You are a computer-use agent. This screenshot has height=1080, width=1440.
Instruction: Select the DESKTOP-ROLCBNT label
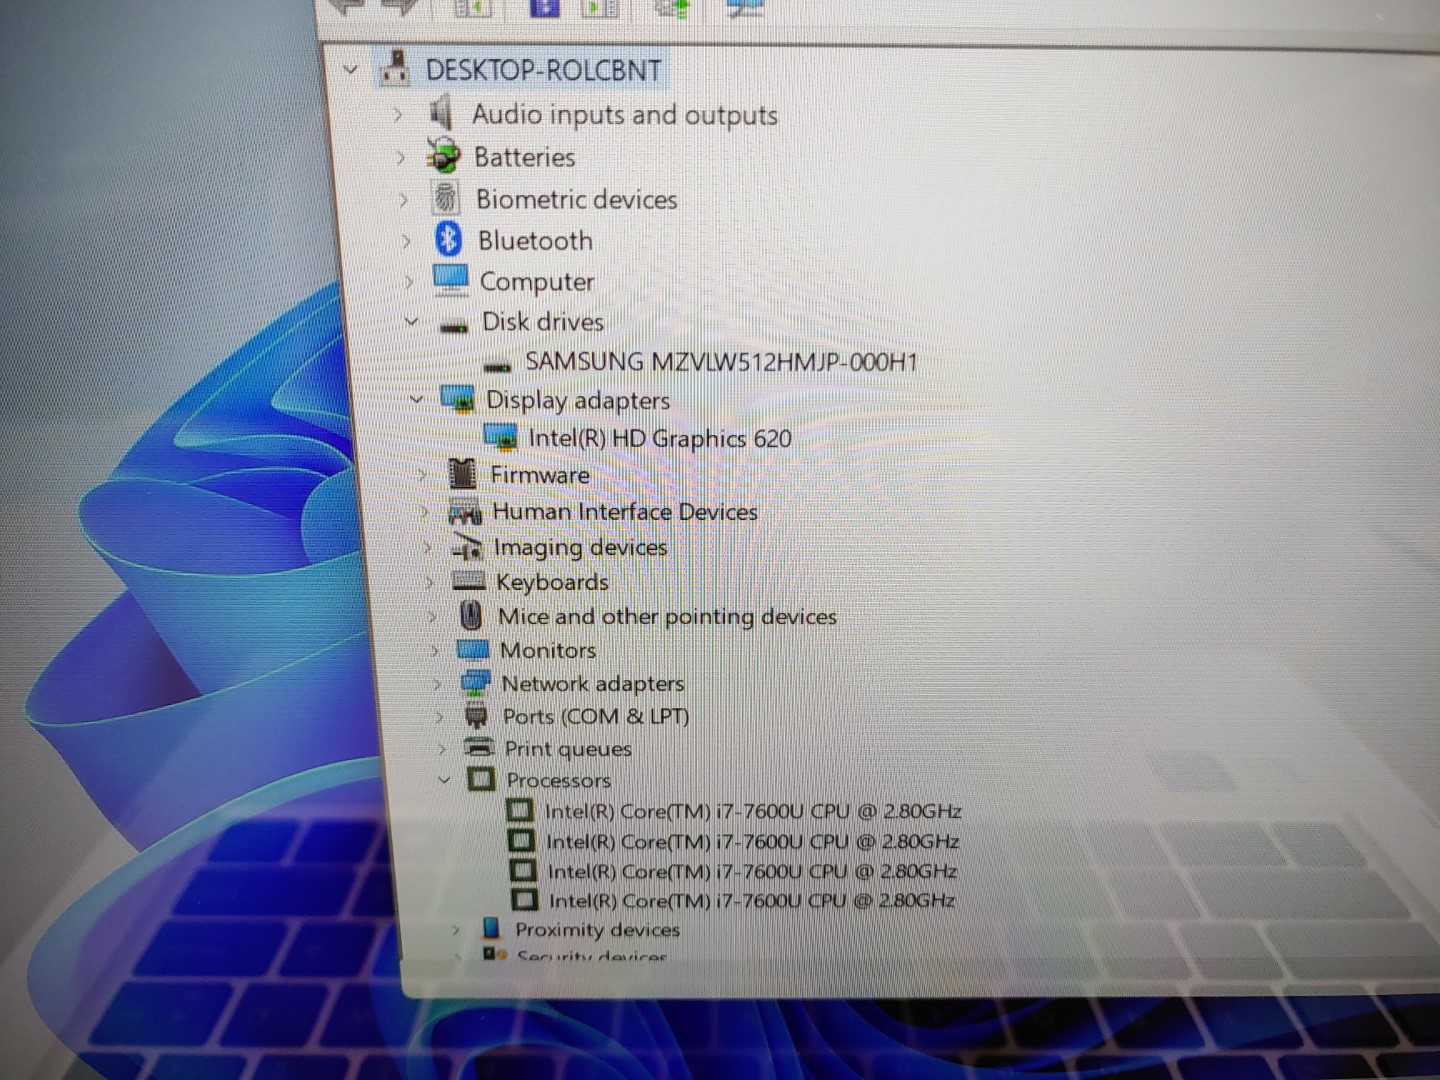543,70
